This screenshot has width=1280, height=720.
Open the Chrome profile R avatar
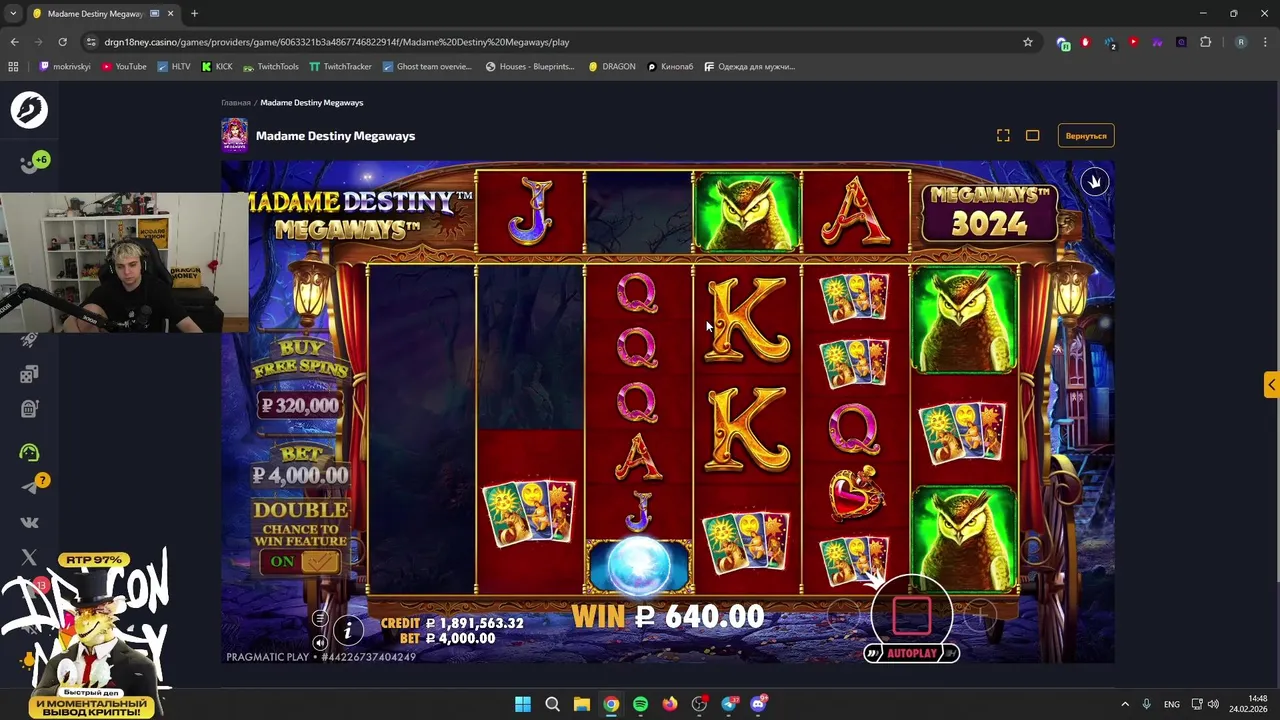[1241, 42]
